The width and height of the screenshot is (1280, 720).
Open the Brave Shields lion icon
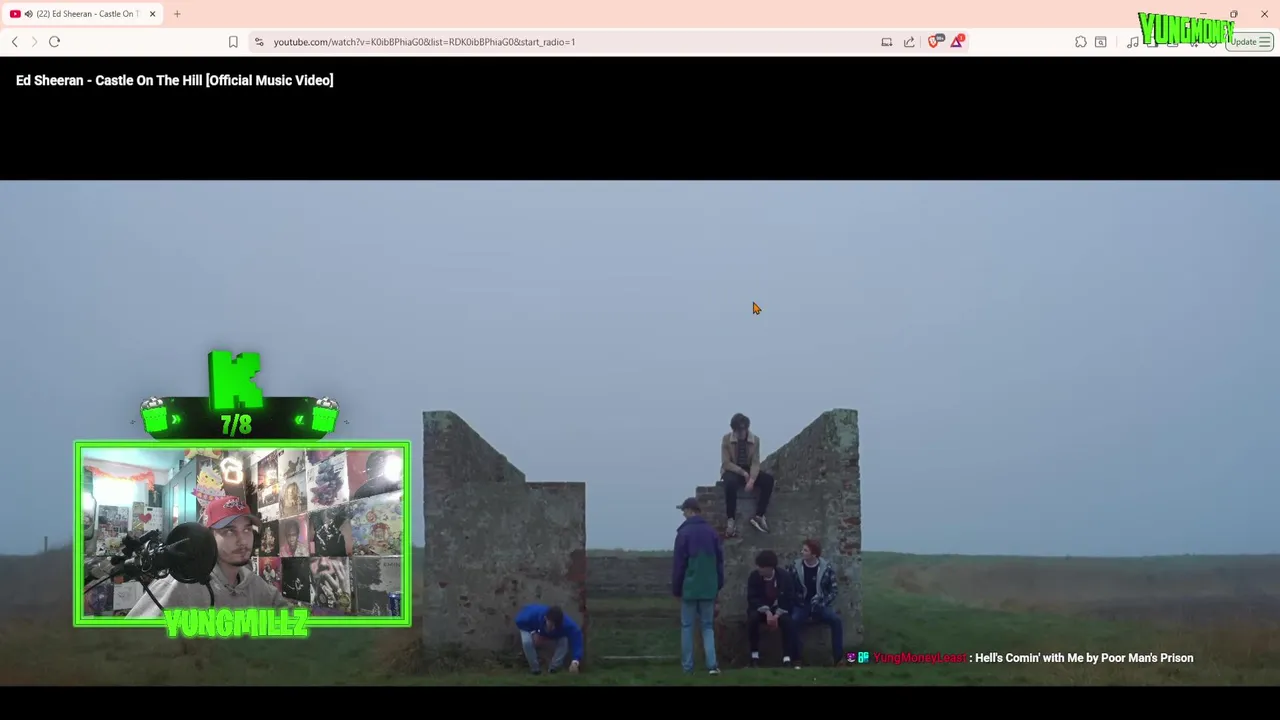(935, 41)
